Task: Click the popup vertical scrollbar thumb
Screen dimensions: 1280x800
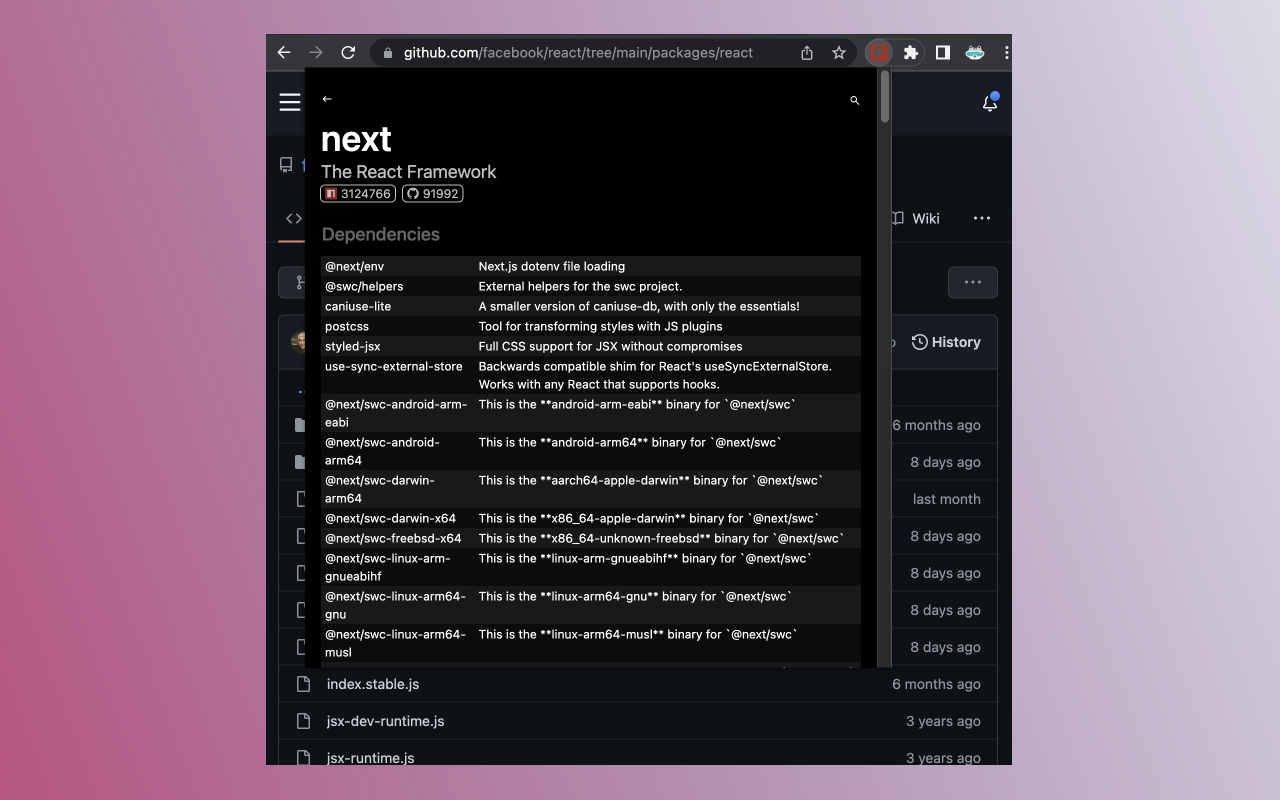Action: [885, 97]
